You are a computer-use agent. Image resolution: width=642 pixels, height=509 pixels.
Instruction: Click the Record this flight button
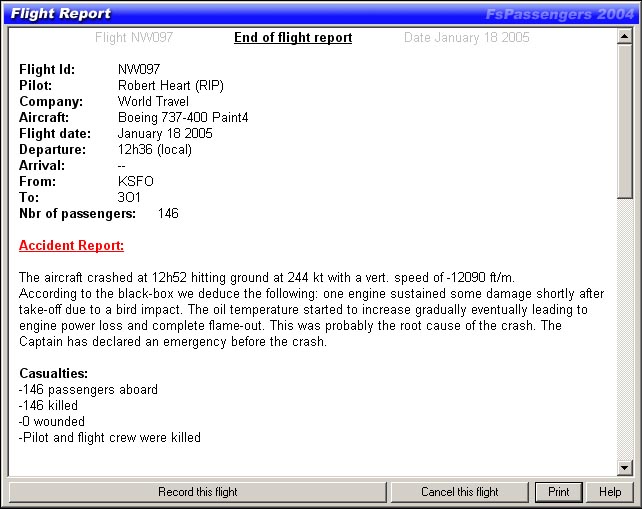(197, 492)
